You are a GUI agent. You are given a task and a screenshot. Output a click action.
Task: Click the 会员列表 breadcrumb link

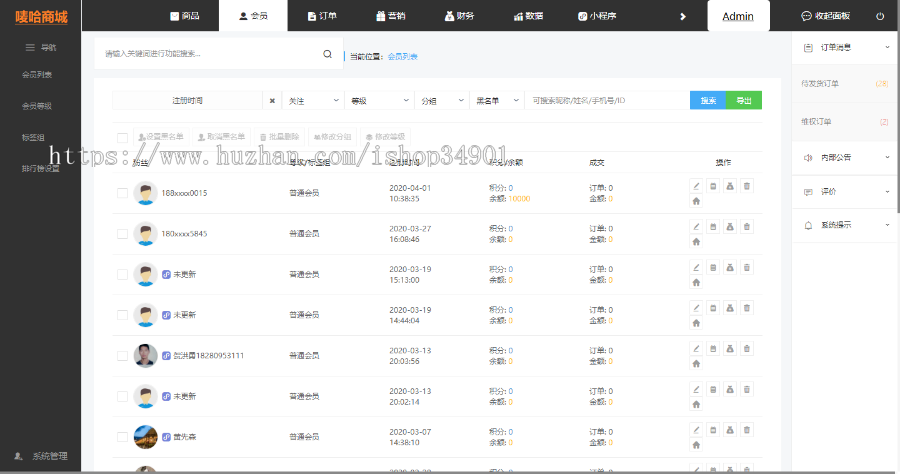tap(402, 57)
